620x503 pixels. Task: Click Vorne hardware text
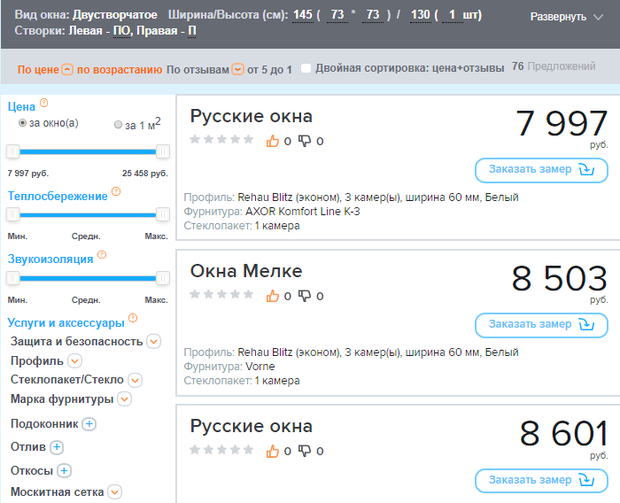260,367
